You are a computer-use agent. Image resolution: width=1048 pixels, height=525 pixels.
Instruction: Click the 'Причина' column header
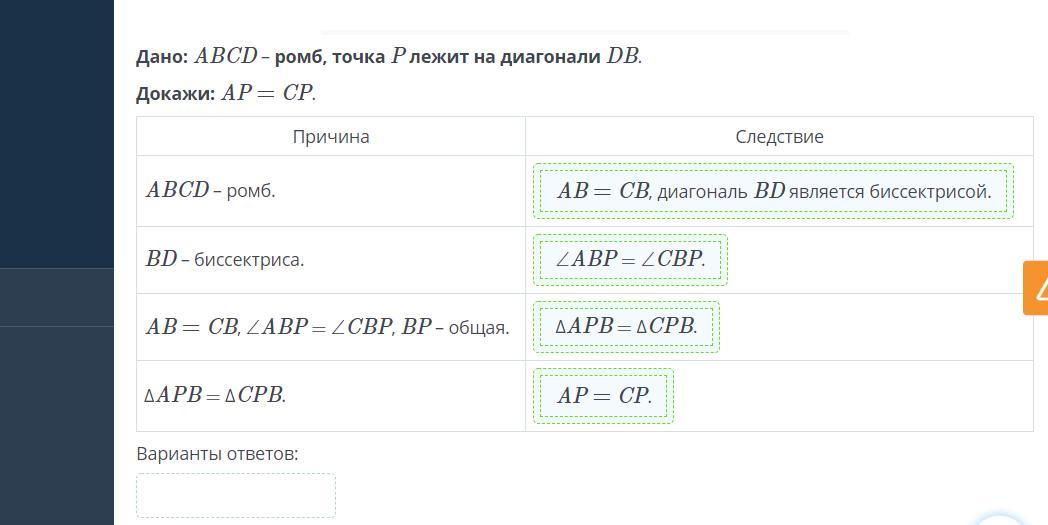coord(331,137)
